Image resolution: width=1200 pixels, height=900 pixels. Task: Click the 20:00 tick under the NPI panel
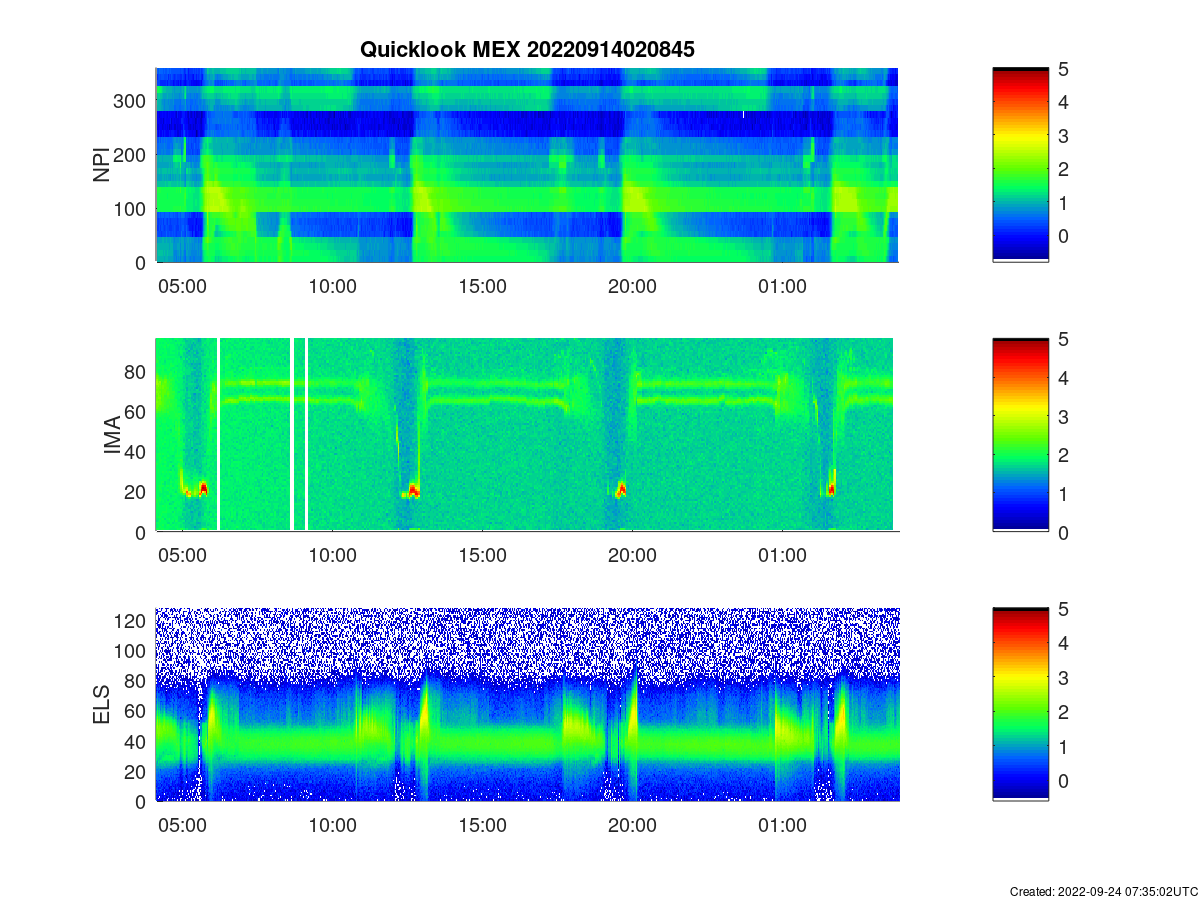pos(632,286)
